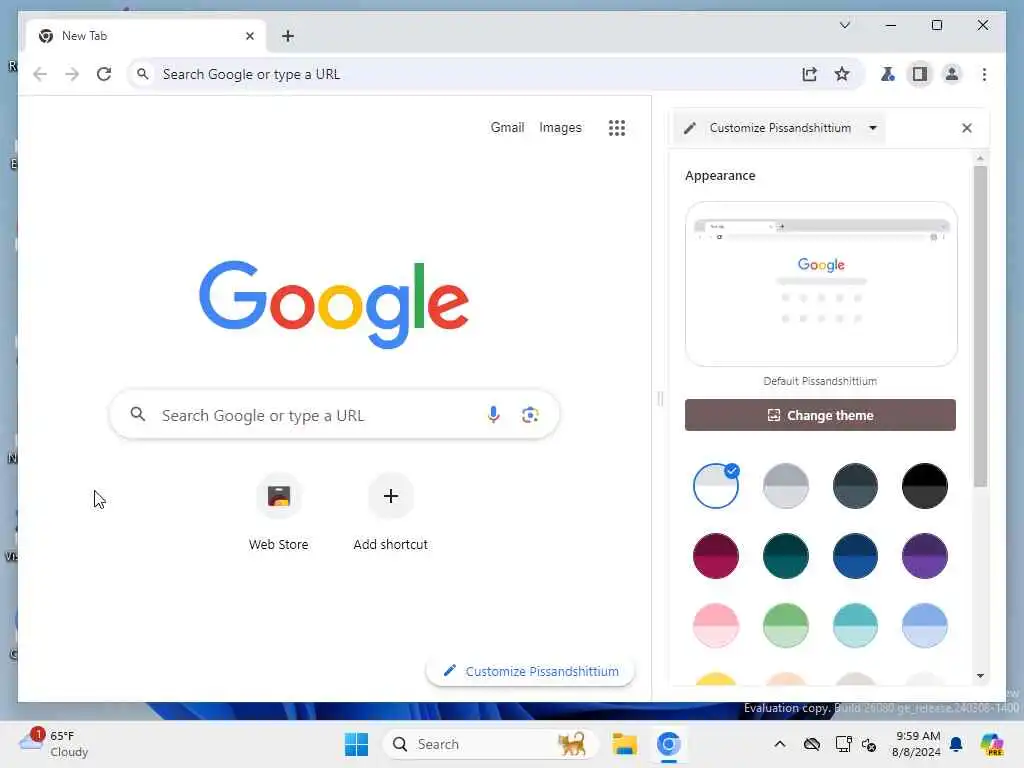Screen dimensions: 1024x768
Task: Search by image with the lens icon
Action: pyautogui.click(x=530, y=415)
